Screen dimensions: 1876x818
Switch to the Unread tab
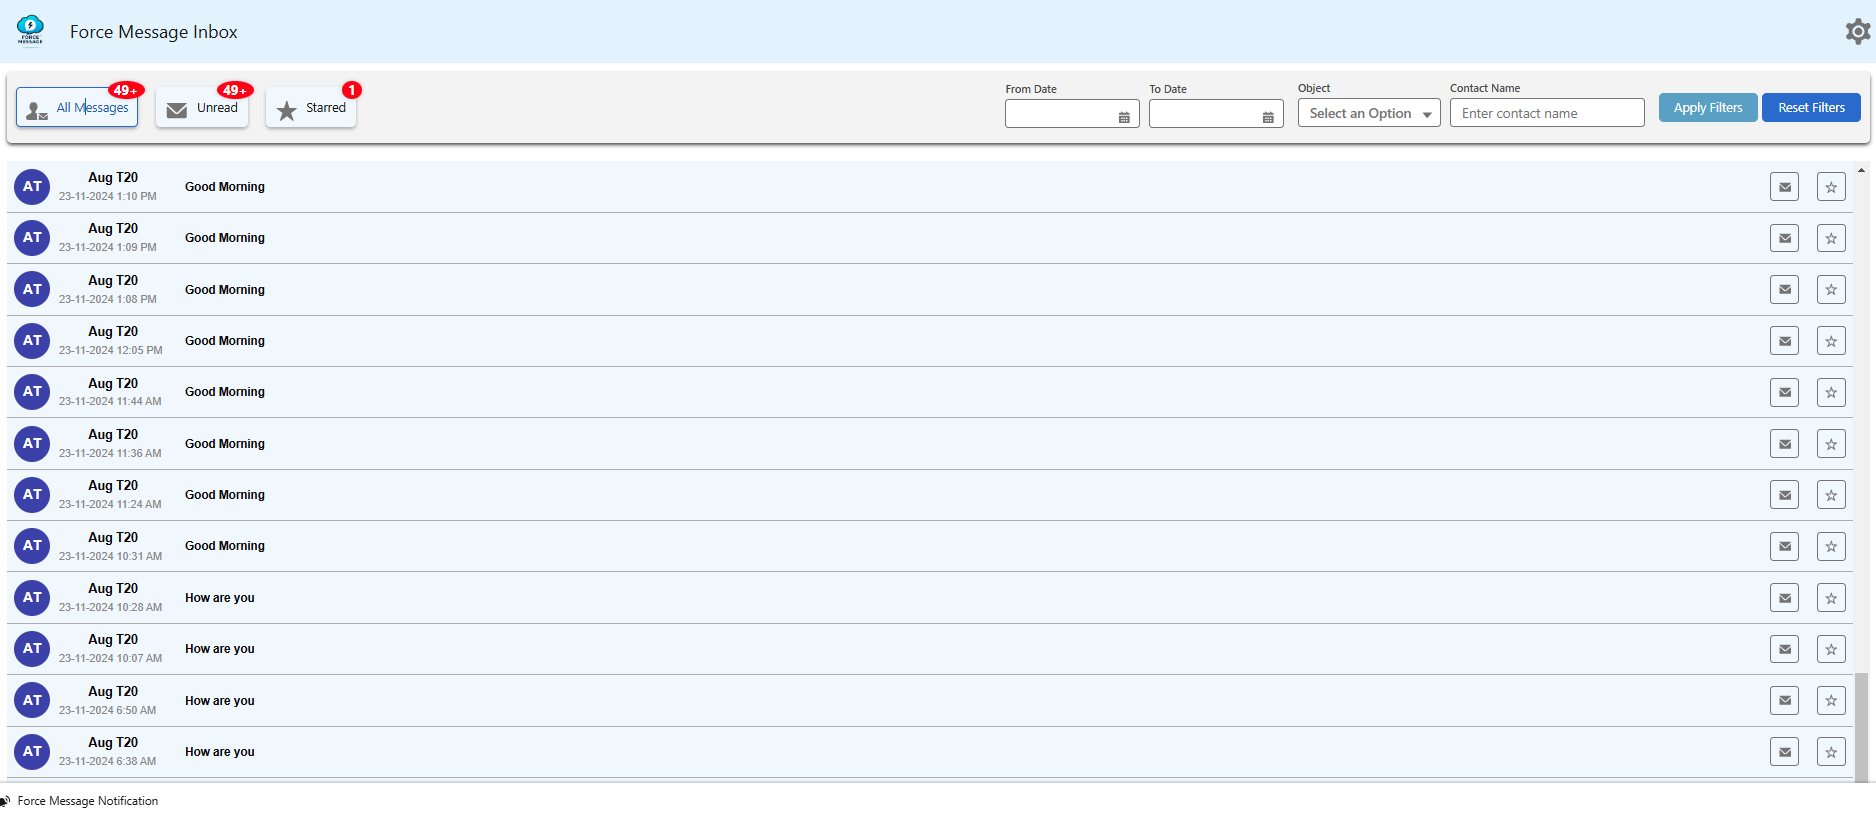(203, 108)
